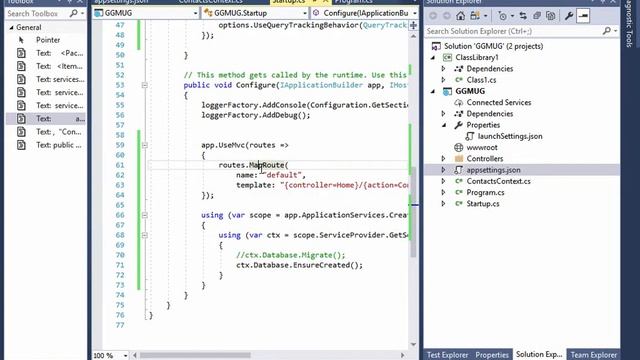640x360 pixels.
Task: Click the Controllers folder icon
Action: click(459, 158)
